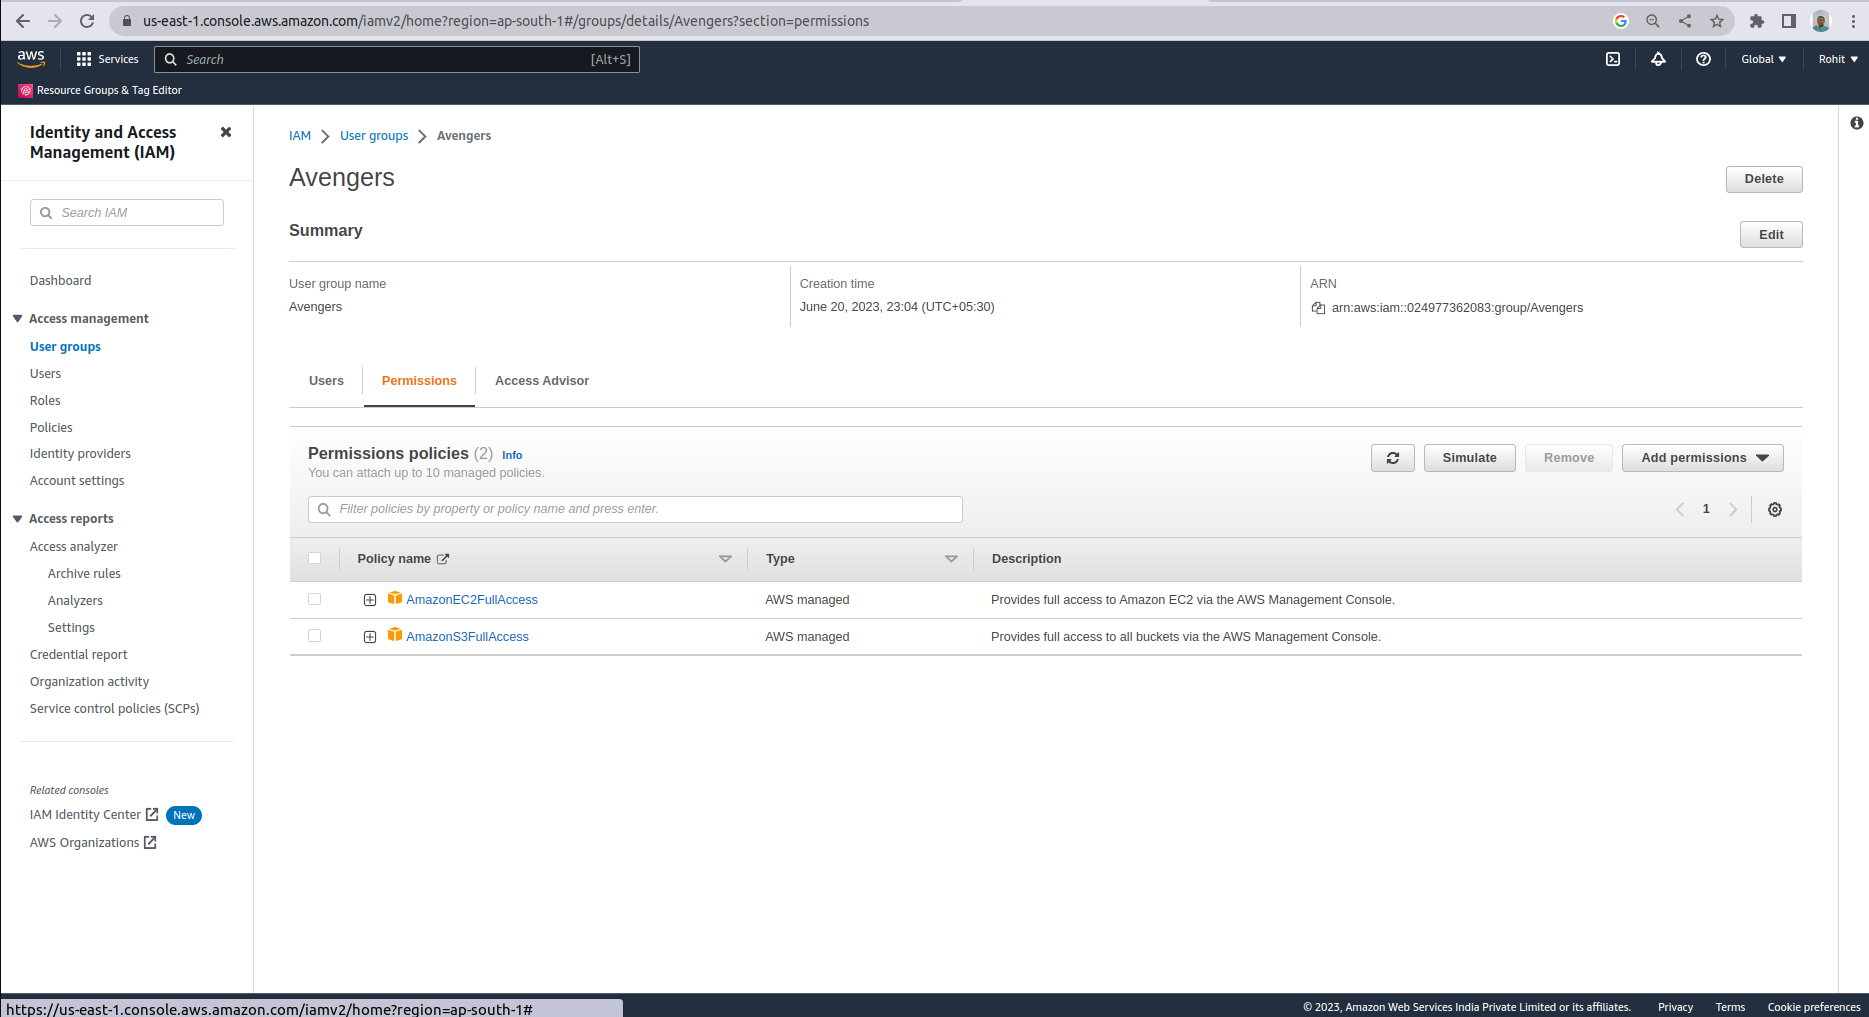Image resolution: width=1869 pixels, height=1017 pixels.
Task: Bookmark this page with the star icon
Action: [x=1717, y=21]
